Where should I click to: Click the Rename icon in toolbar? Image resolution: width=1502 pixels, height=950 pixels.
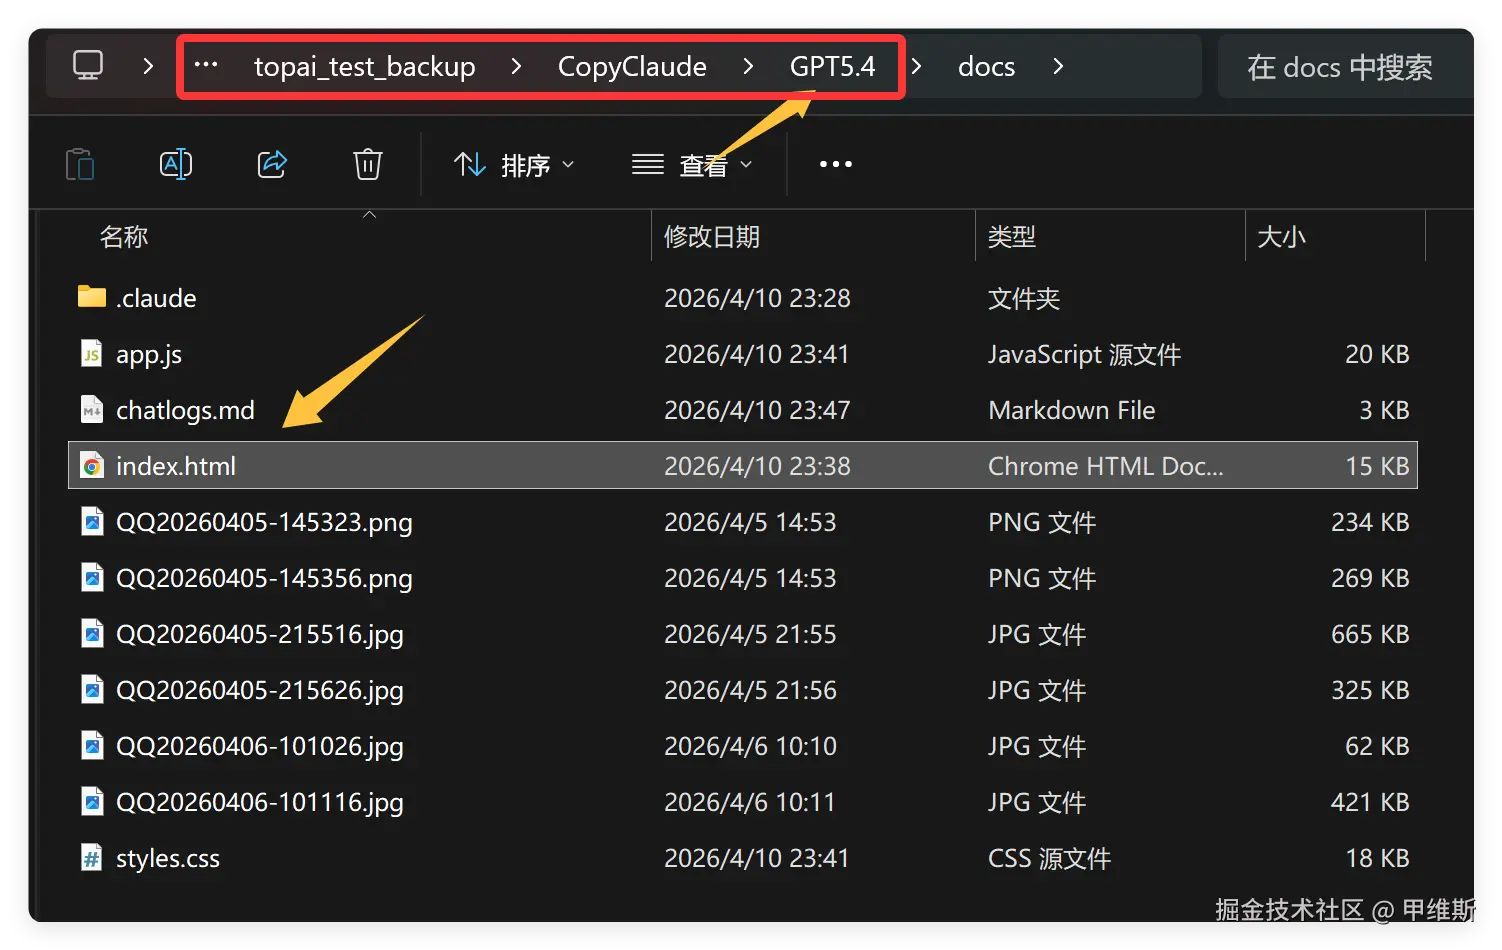[x=176, y=164]
